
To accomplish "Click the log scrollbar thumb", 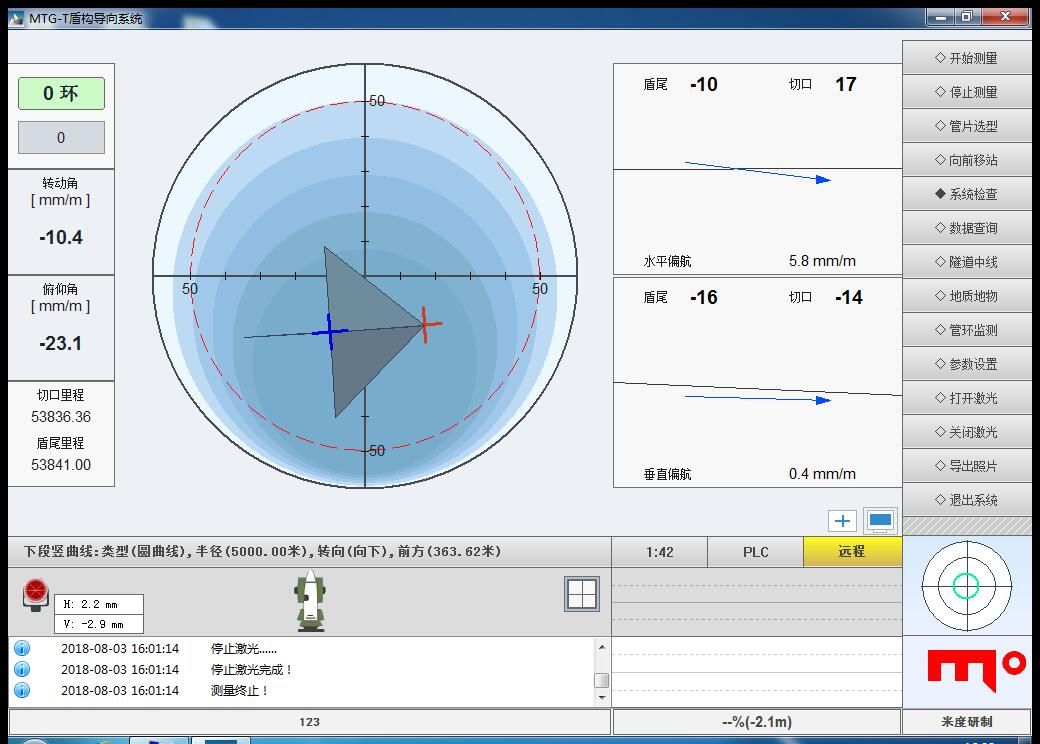I will coord(602,680).
